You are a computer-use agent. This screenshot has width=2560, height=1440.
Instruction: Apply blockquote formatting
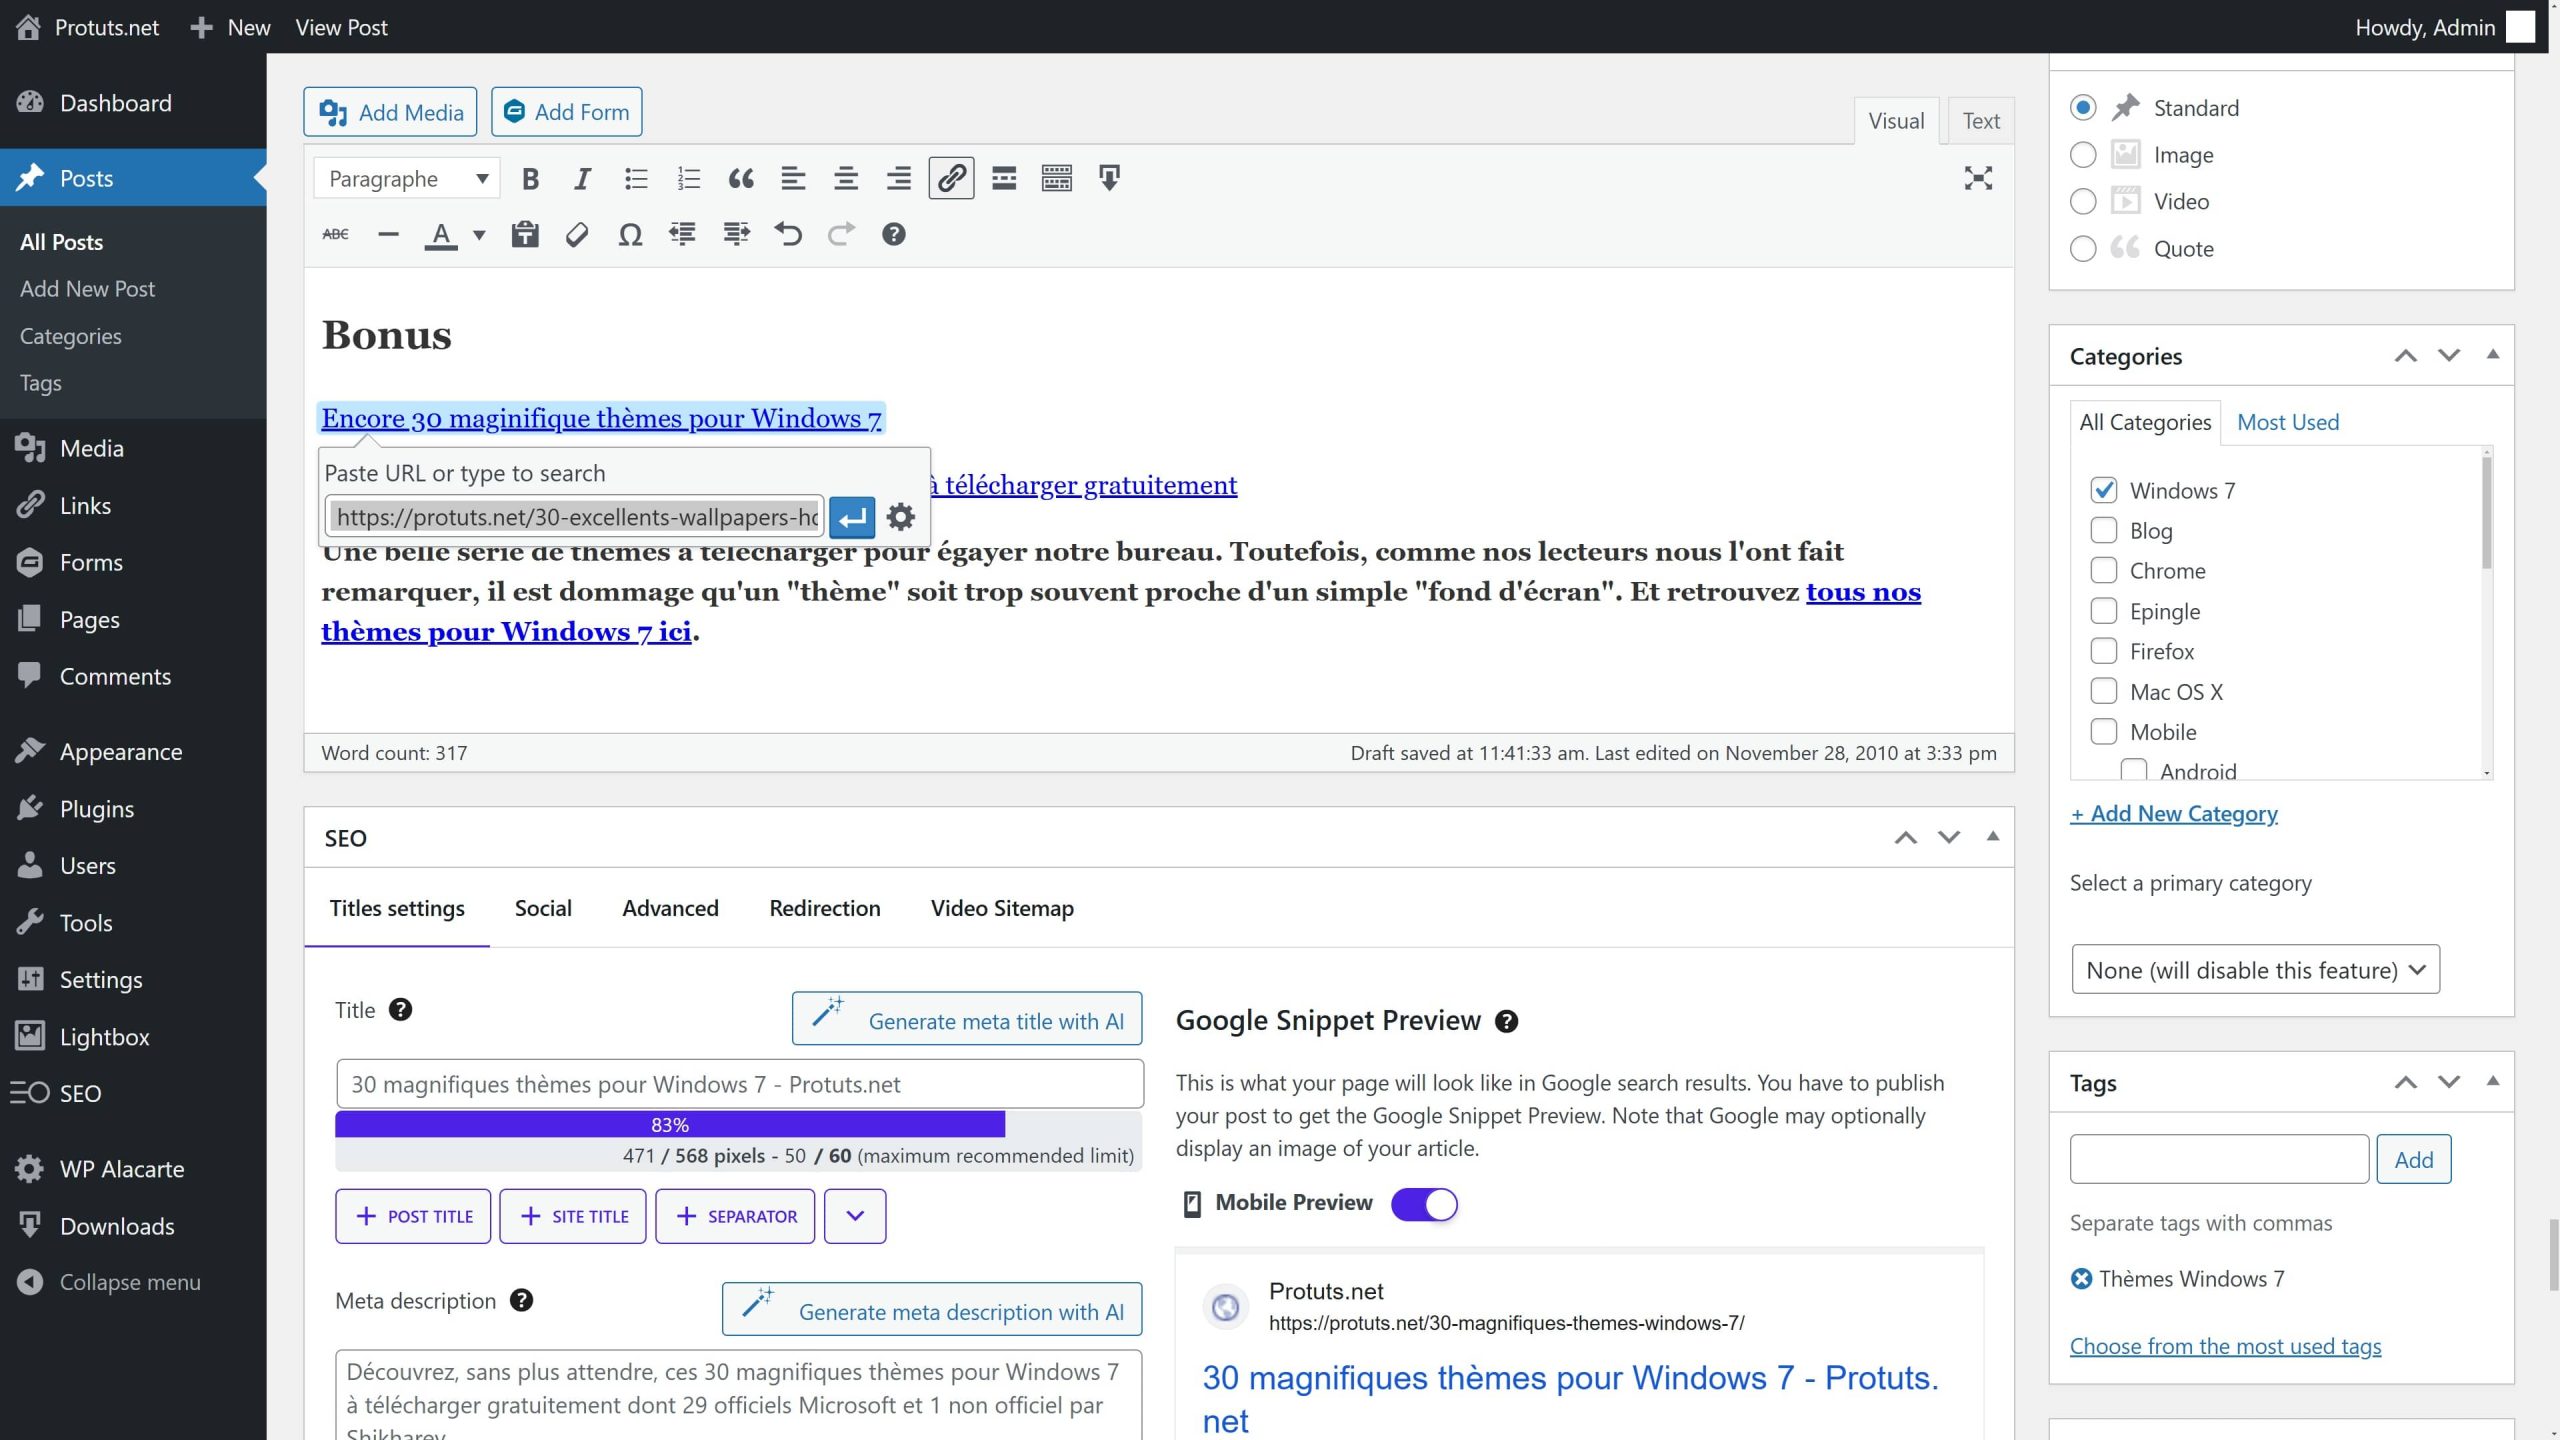741,177
